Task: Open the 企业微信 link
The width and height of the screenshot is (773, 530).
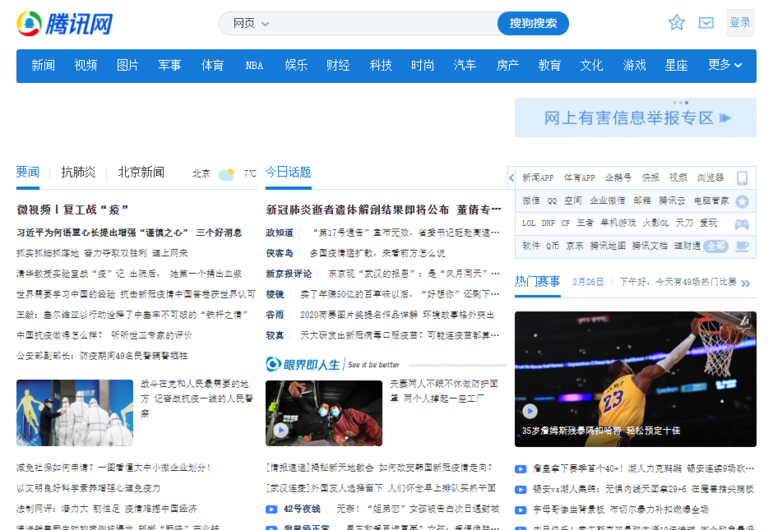Action: point(607,201)
